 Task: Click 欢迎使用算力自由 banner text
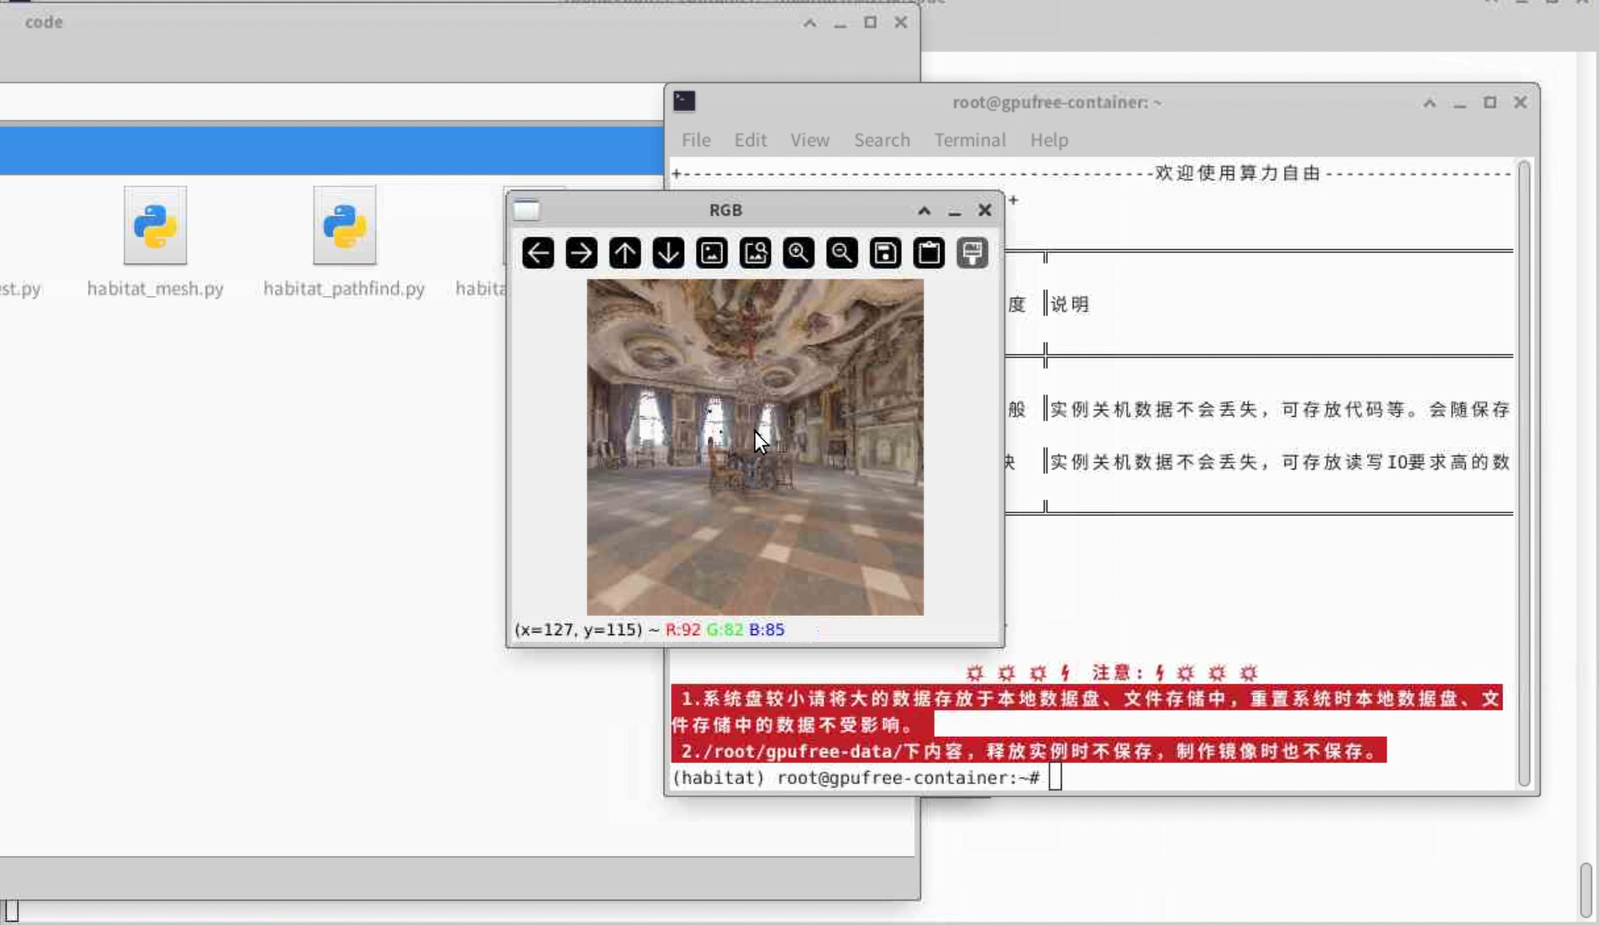(1238, 173)
